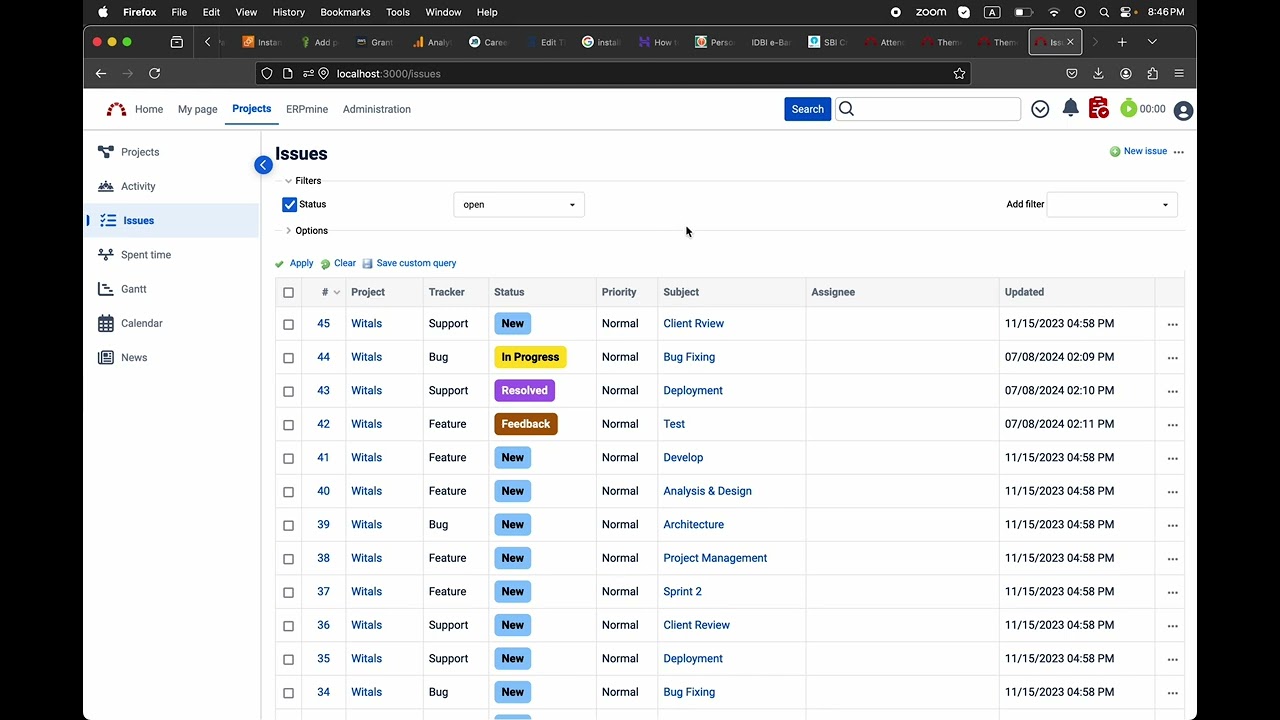Check the box for issue 44
The image size is (1280, 720).
[x=288, y=358]
